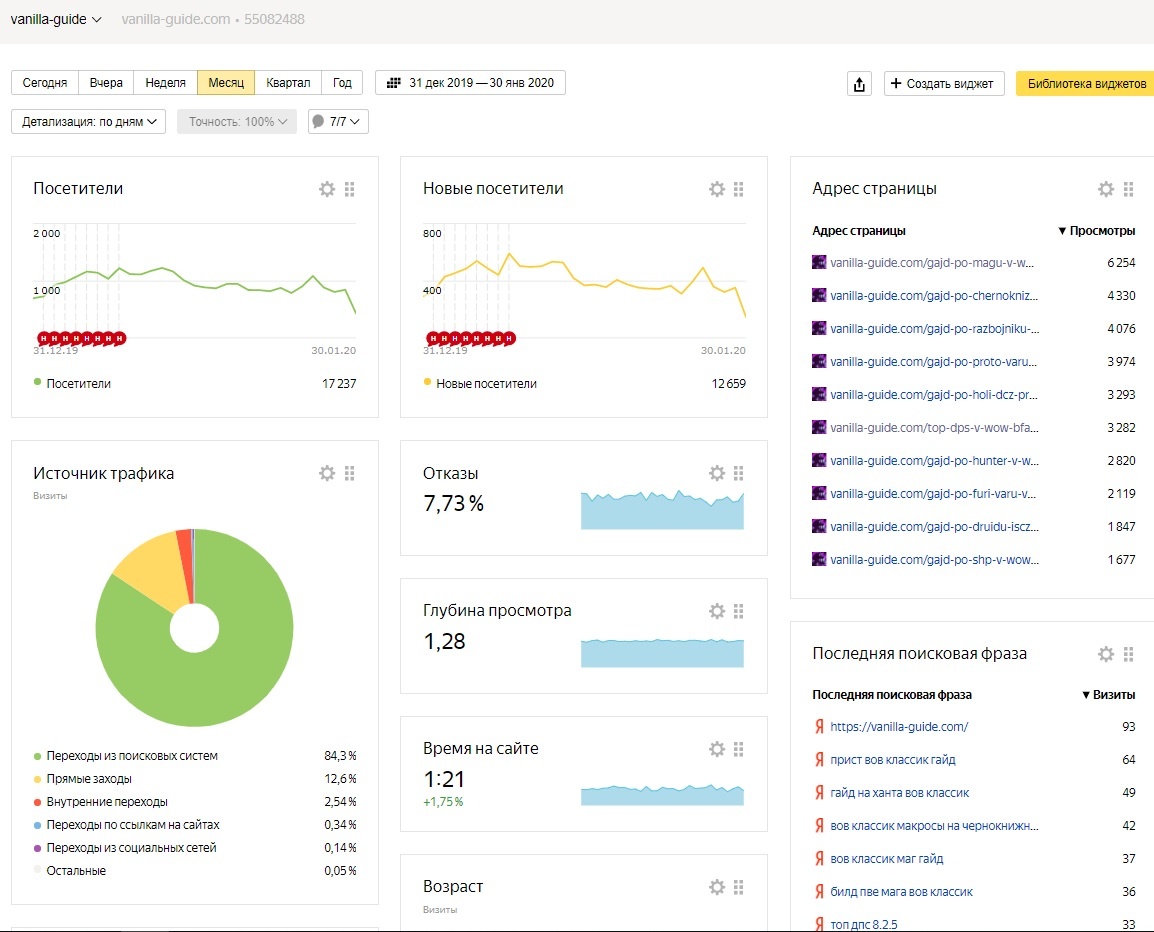Select the Неделя period tab

165,83
